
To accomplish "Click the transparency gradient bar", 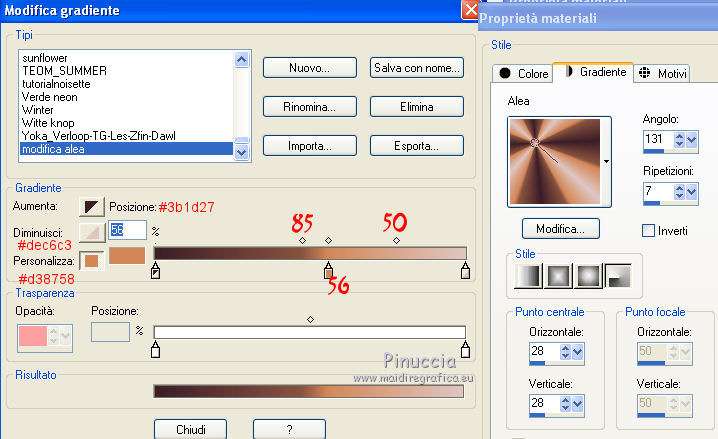I will tap(310, 332).
